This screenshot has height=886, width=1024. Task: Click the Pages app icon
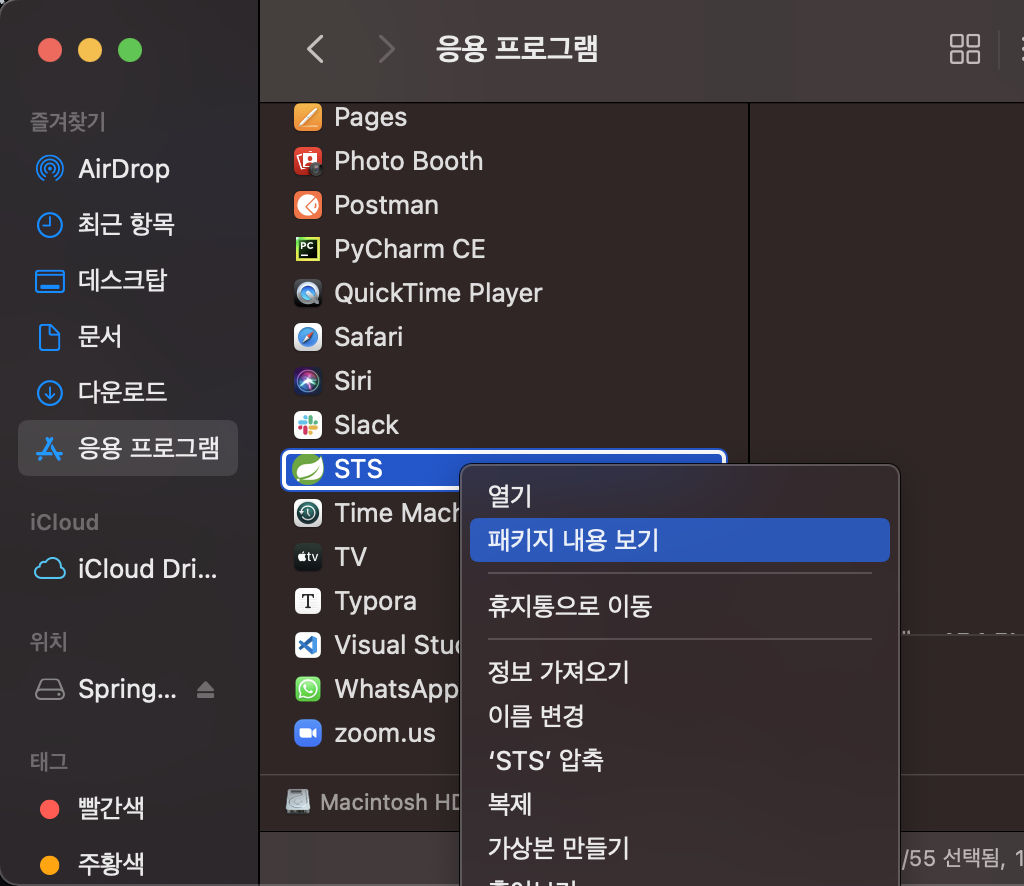(308, 118)
